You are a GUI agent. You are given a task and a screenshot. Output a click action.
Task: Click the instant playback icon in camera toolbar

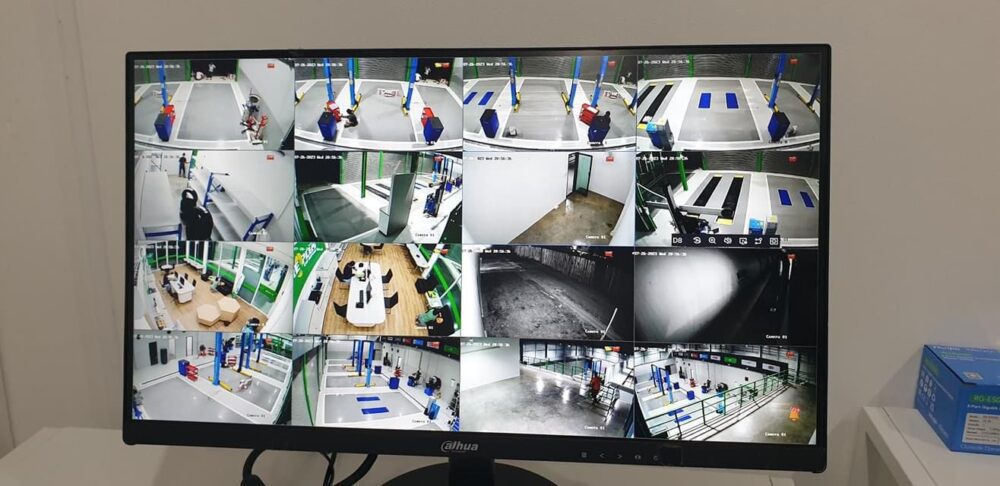pos(697,241)
